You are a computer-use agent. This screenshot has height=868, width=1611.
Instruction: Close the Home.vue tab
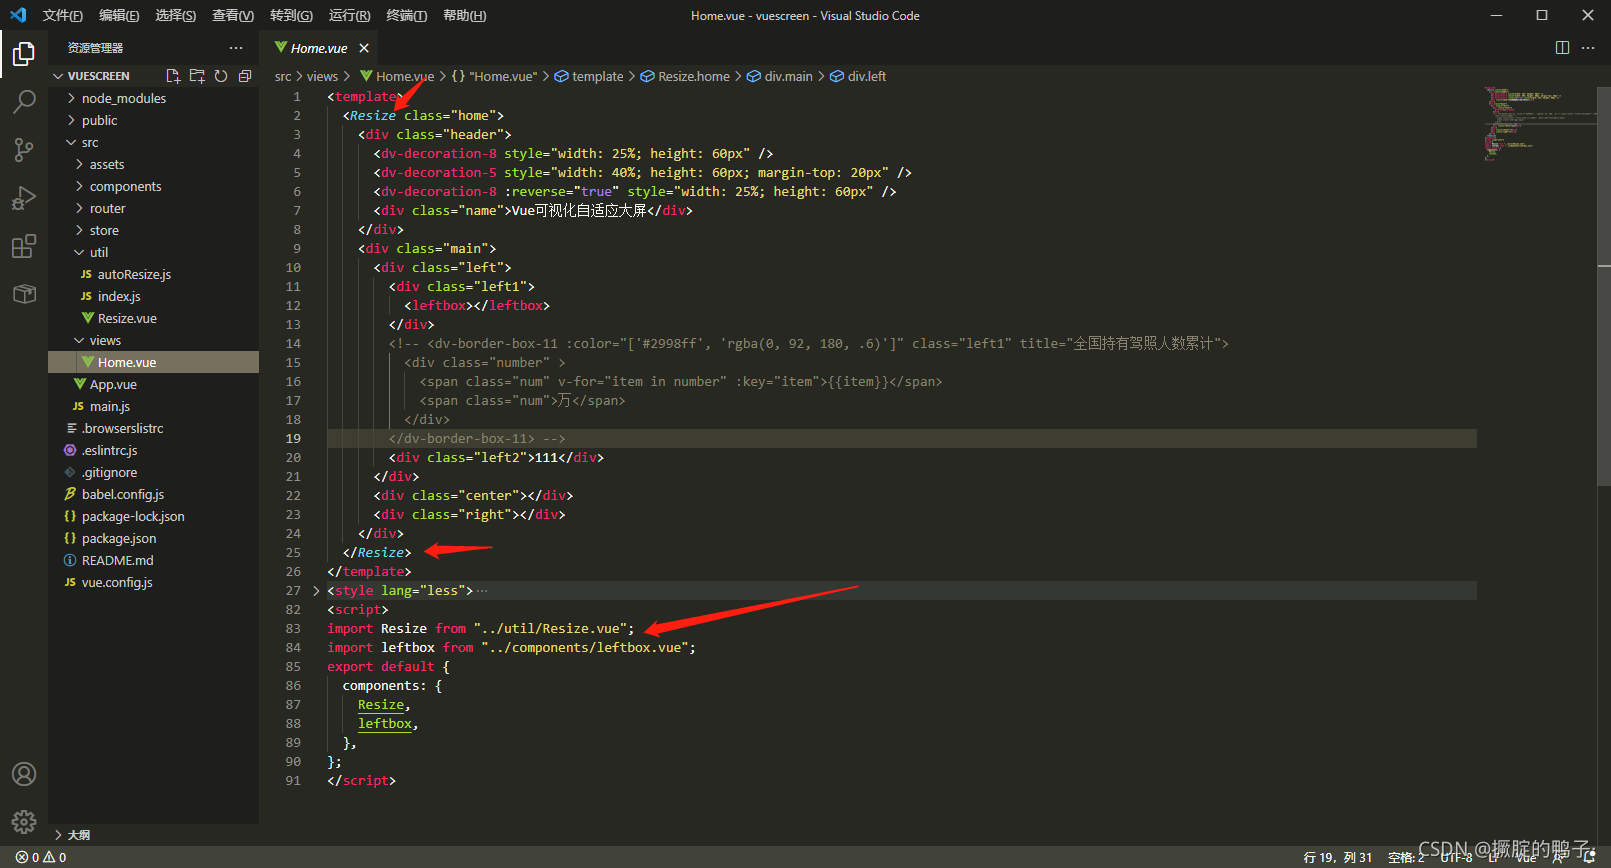[364, 48]
